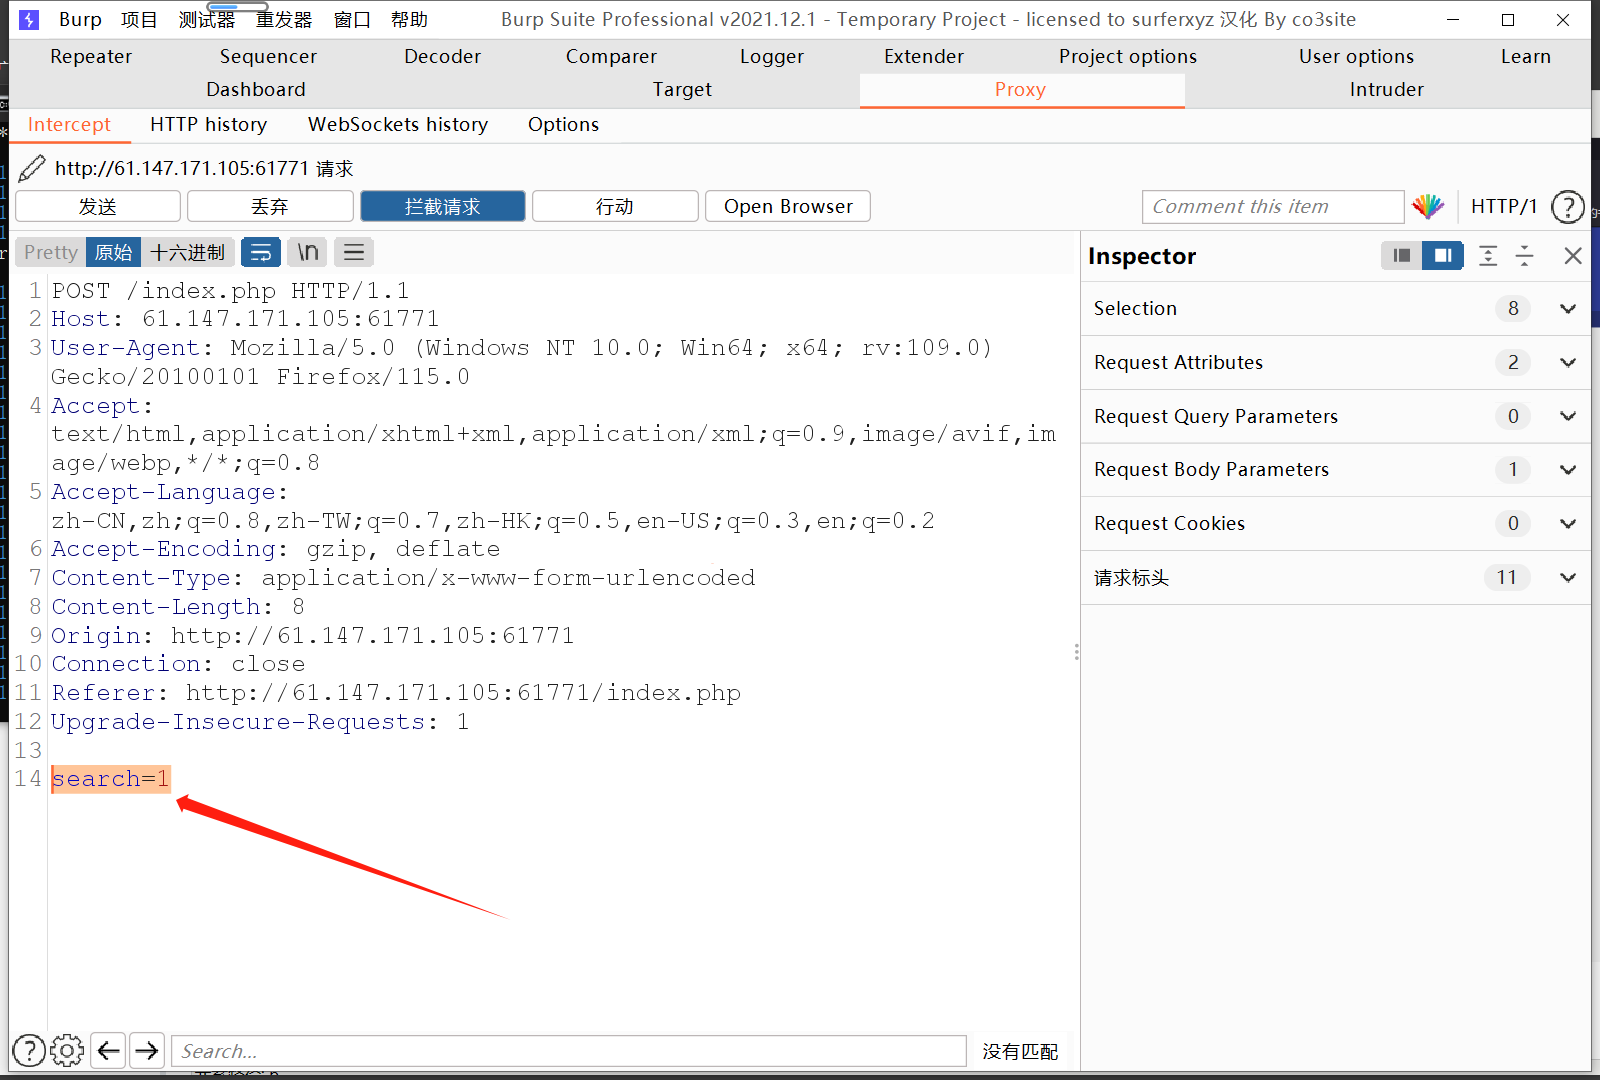Open the help question mark next to HTTP/1
1600x1080 pixels.
(1567, 207)
